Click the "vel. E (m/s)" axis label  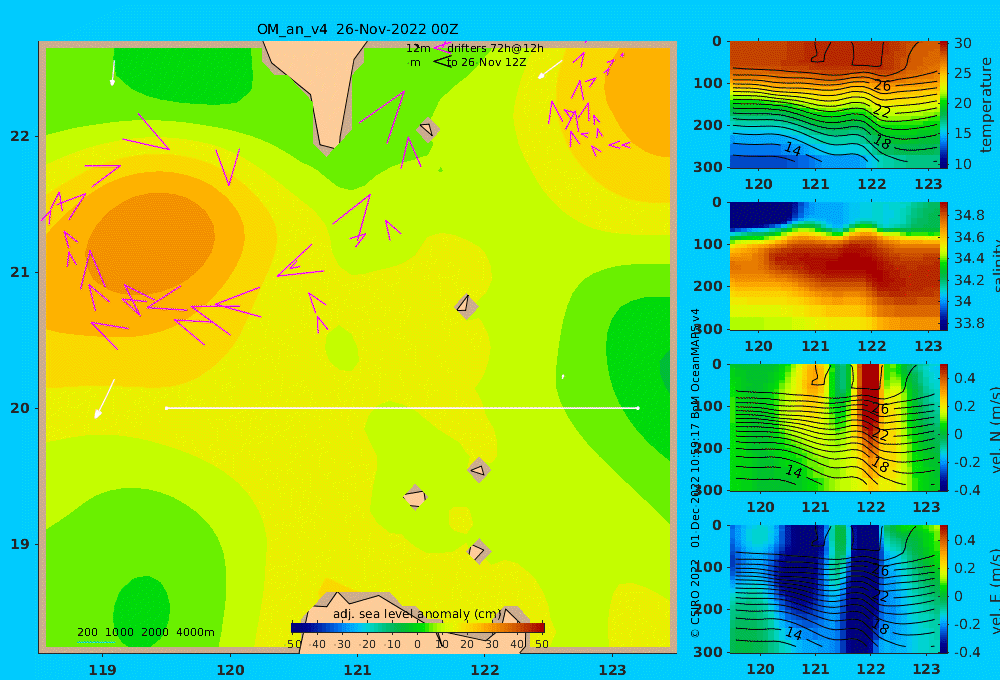994,590
